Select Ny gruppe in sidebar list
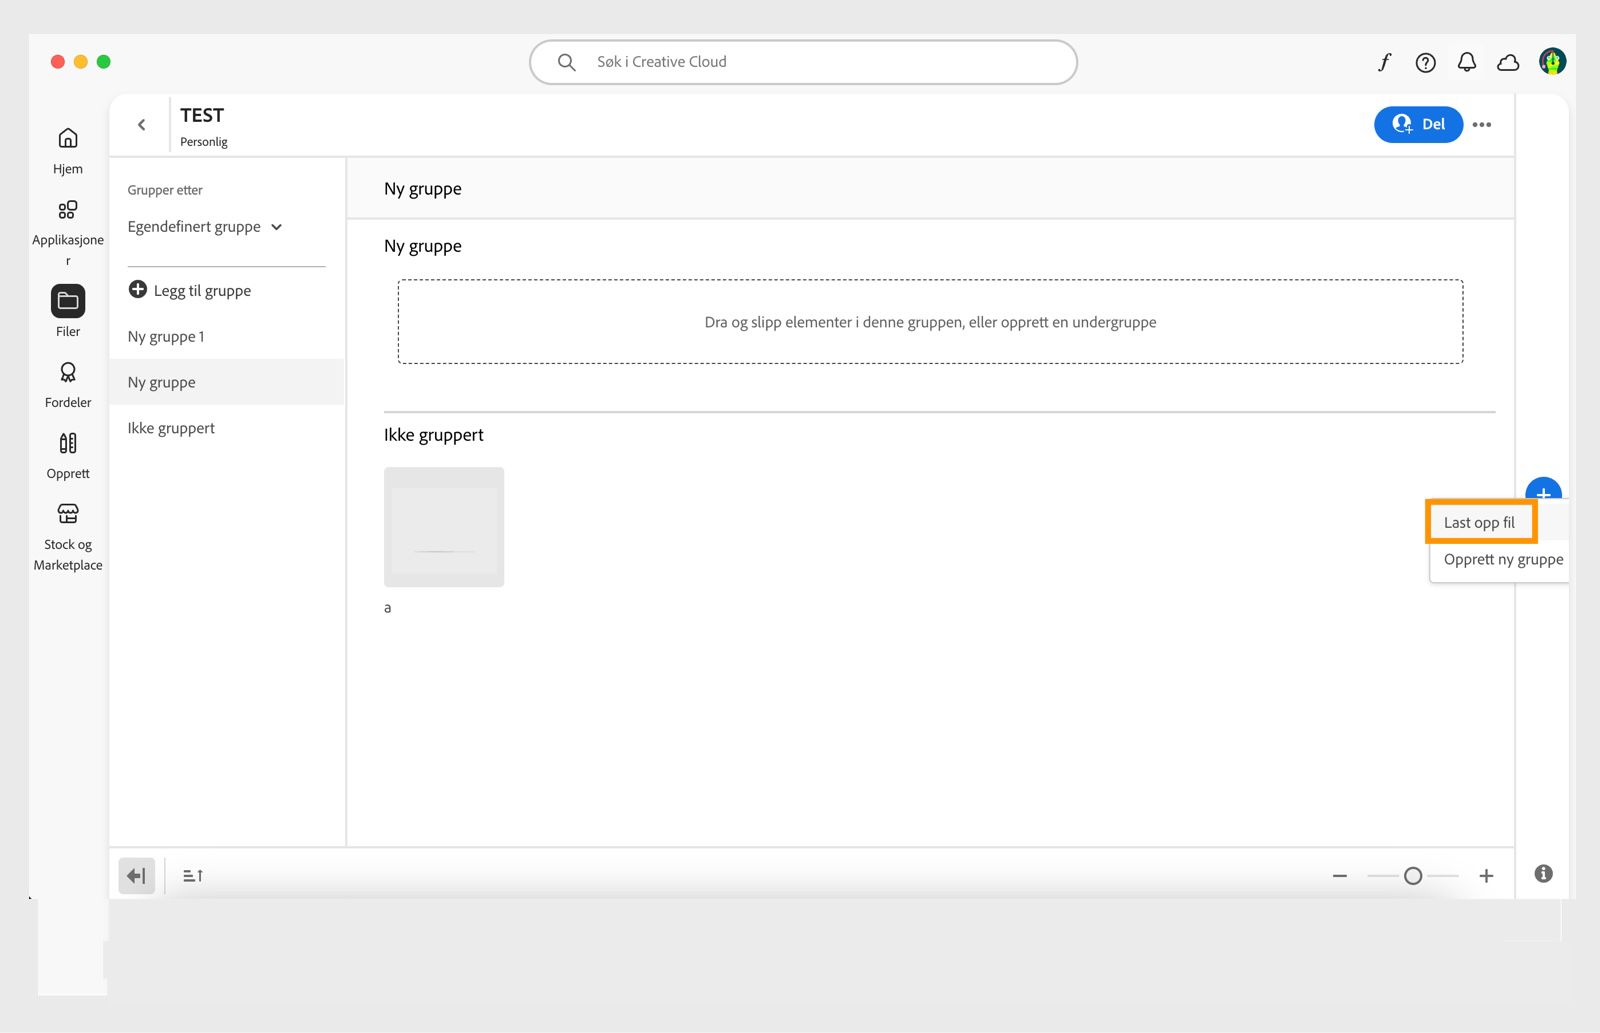Viewport: 1600px width, 1033px height. [x=227, y=382]
